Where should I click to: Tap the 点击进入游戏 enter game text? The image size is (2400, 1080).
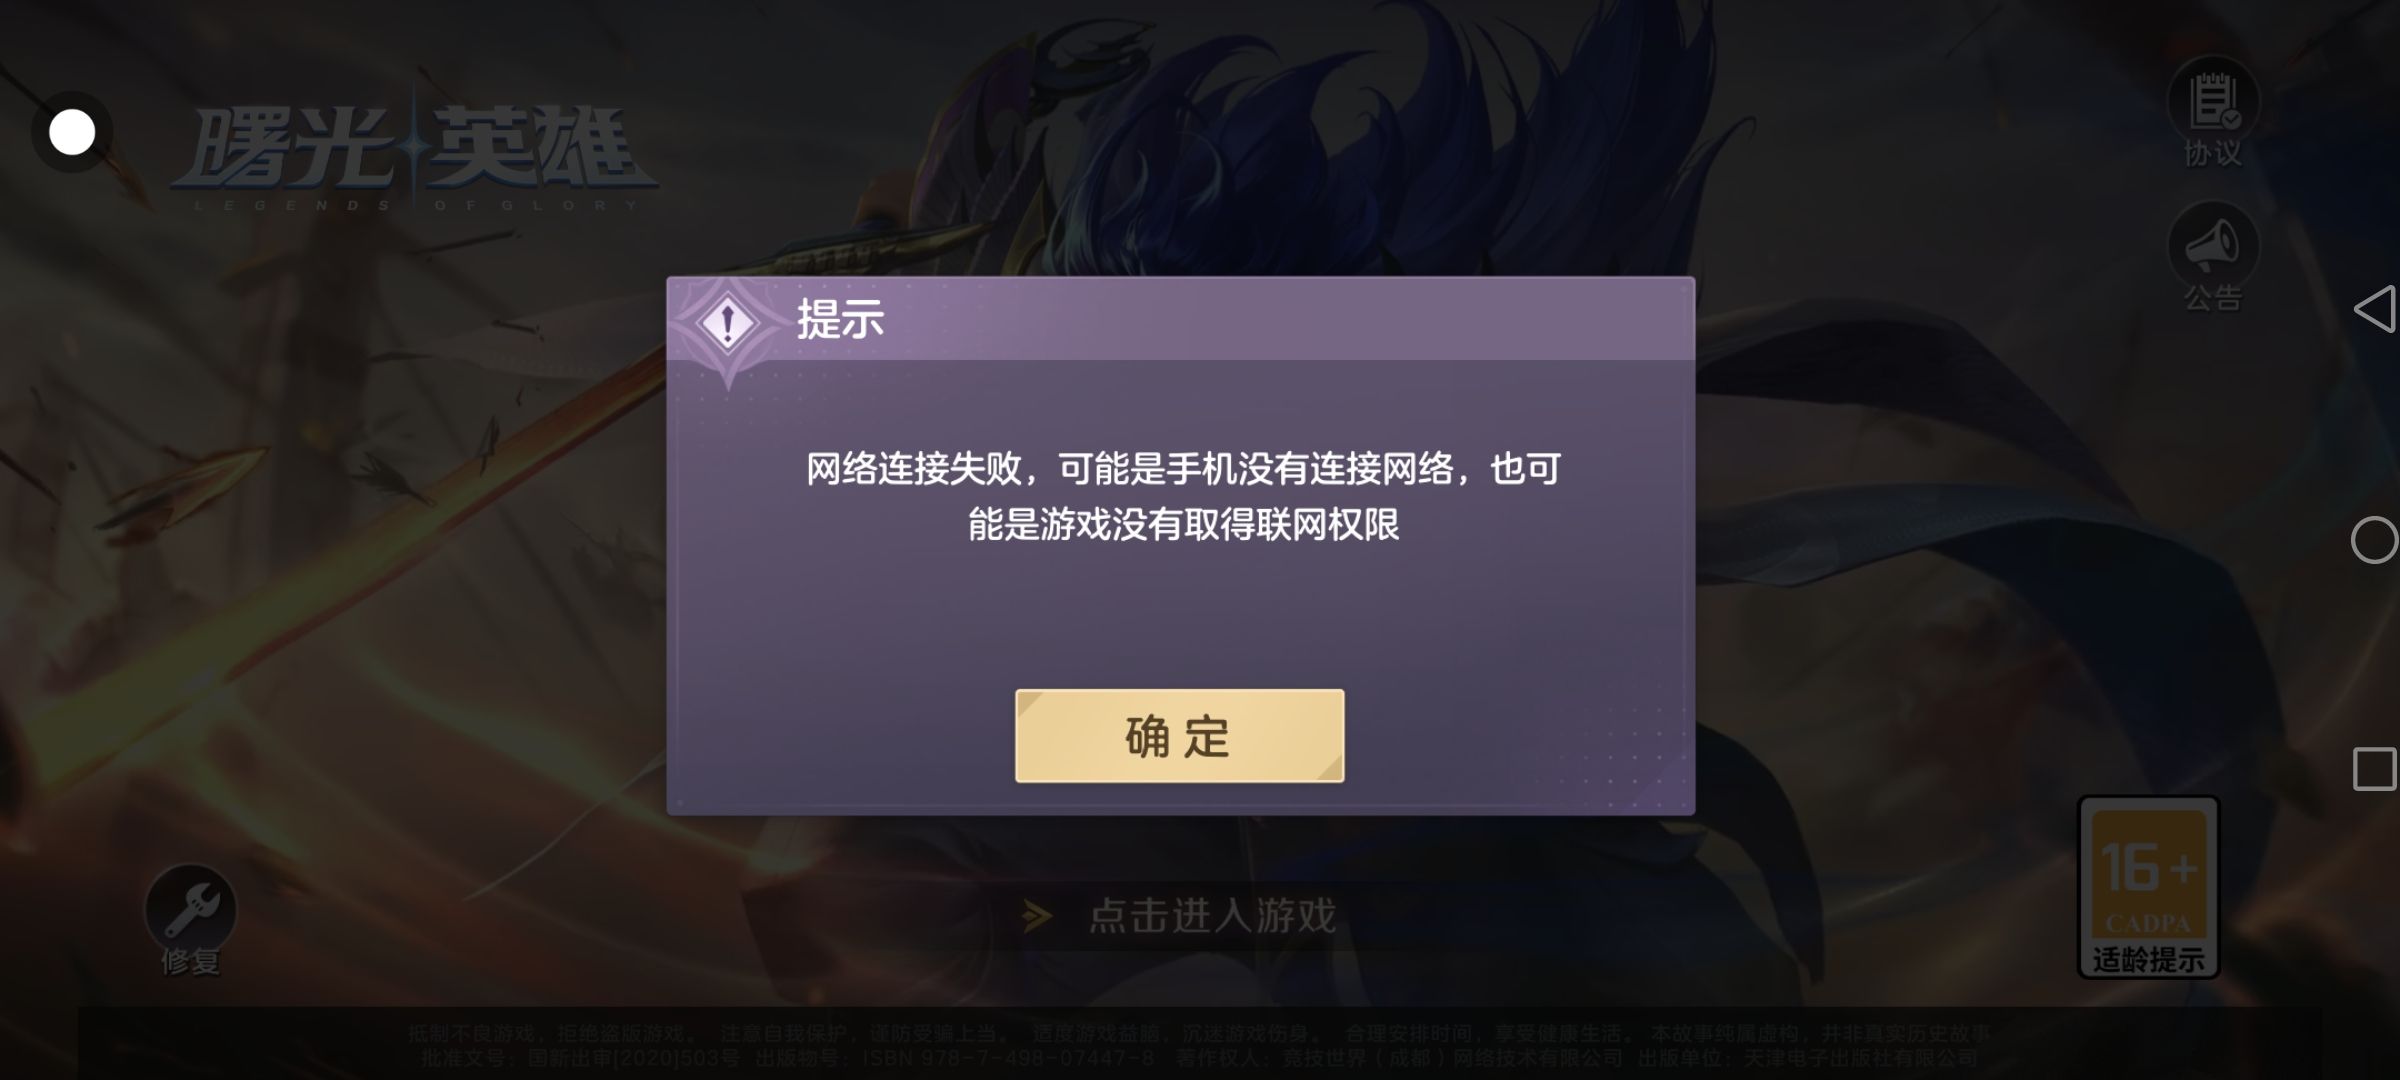coord(1212,915)
